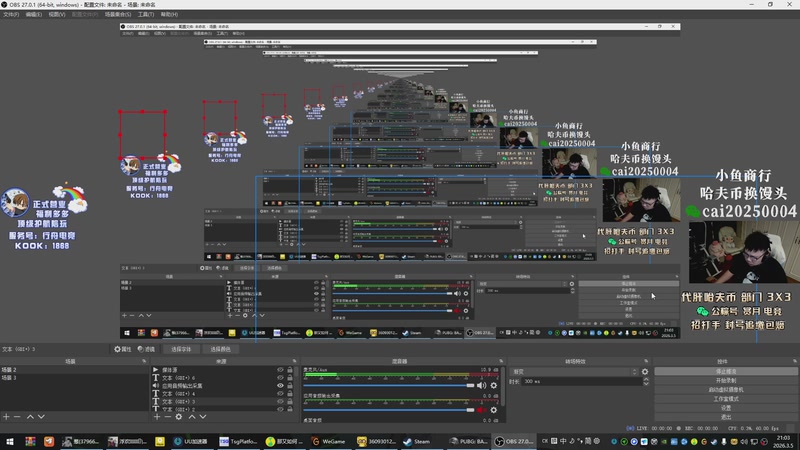Mute the 麦克风/Aux speaker icon

[x=481, y=385]
